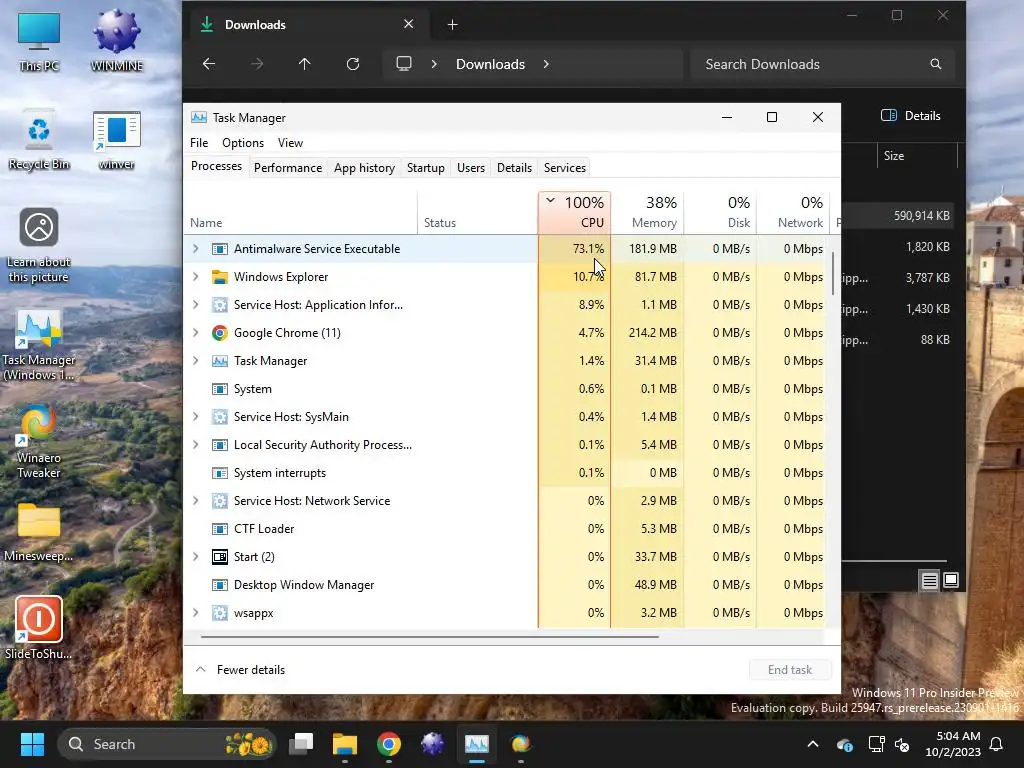Open the Minesweeper taskbar icon
Viewport: 1024px width, 768px height.
click(x=432, y=744)
